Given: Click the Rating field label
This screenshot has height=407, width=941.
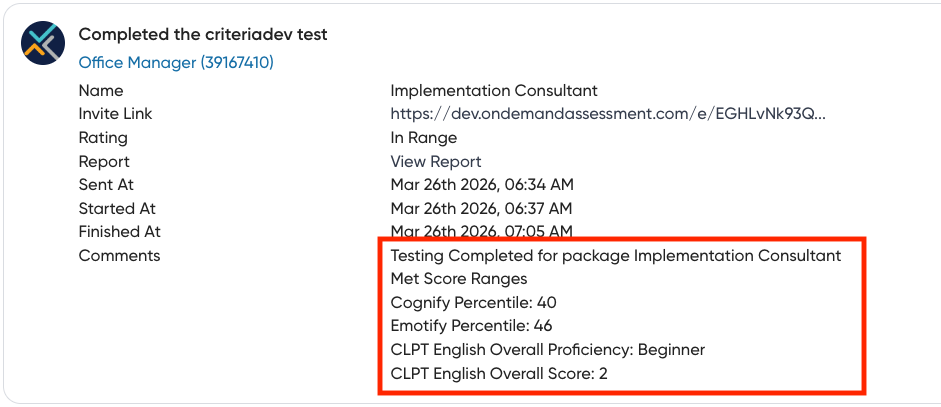Looking at the screenshot, I should pos(103,138).
